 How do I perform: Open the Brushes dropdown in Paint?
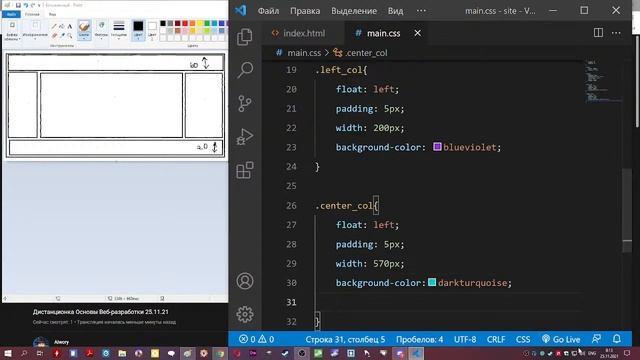coord(84,31)
